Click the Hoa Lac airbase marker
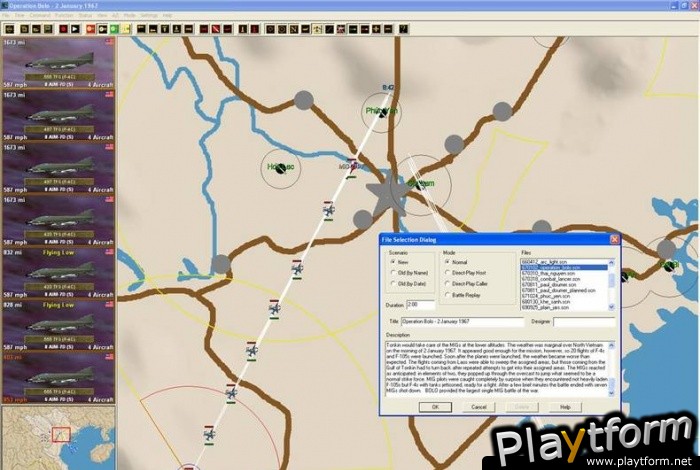This screenshot has height=470, width=700. 281,168
